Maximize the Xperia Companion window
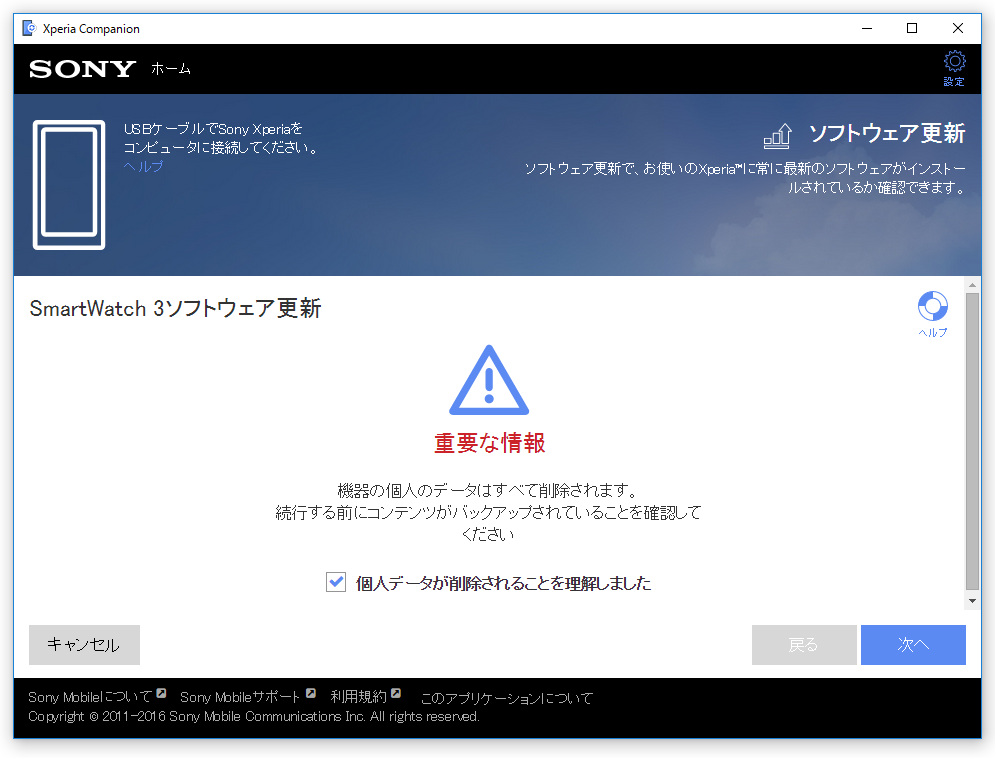 [912, 29]
